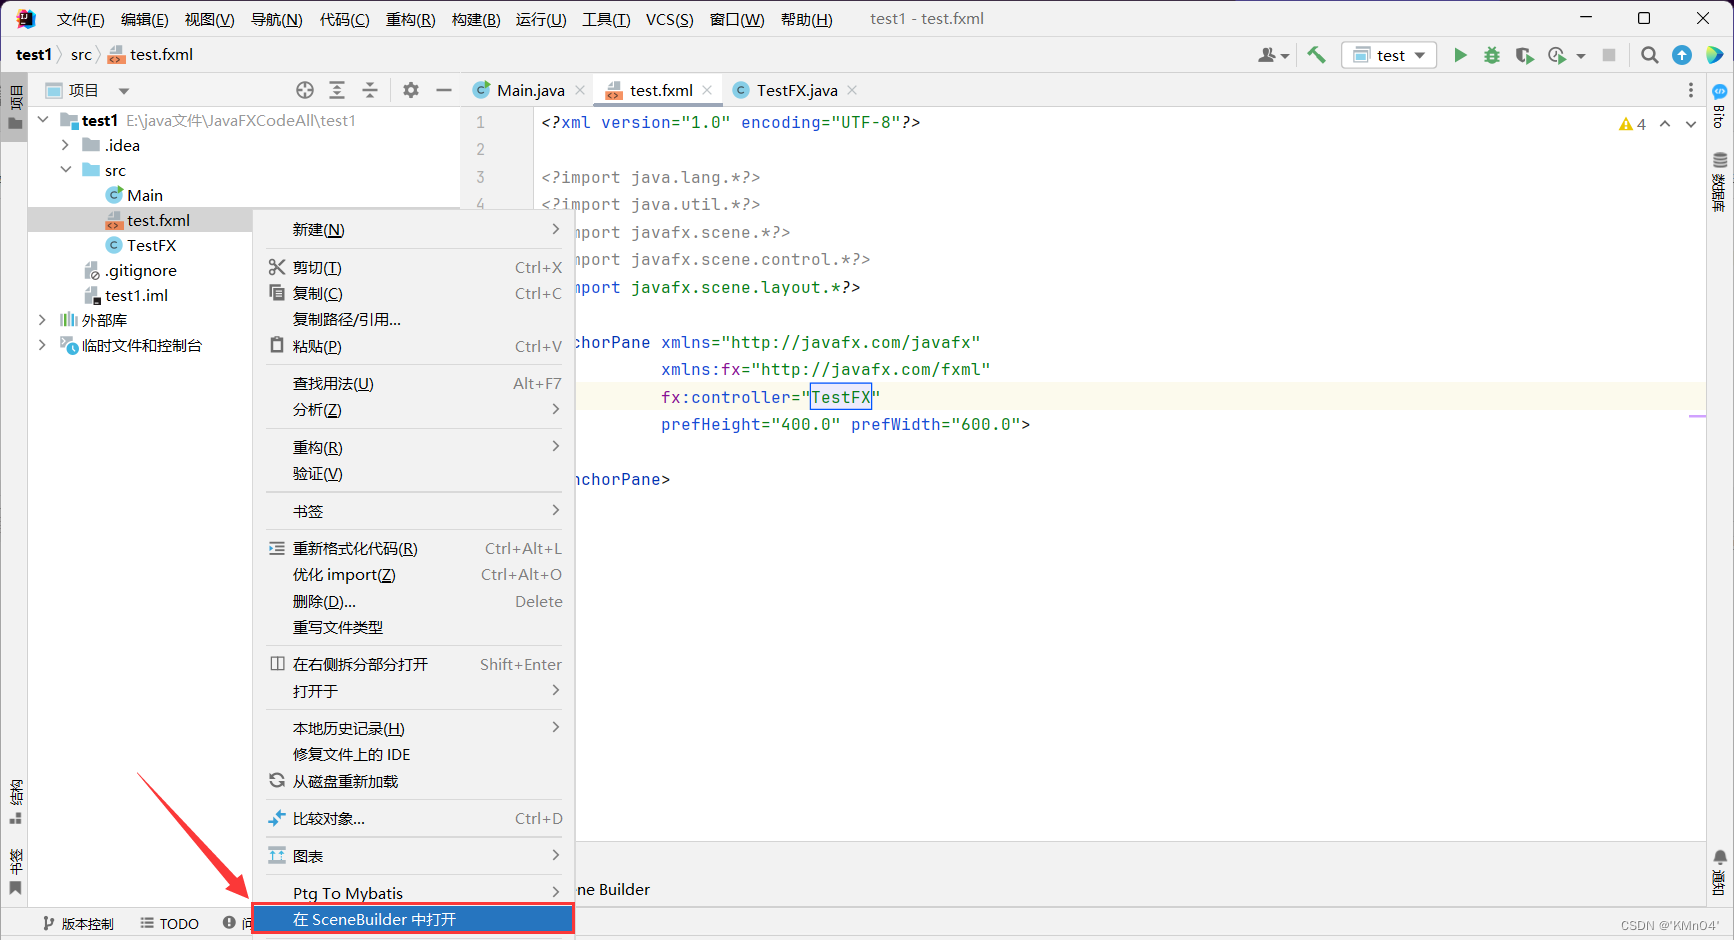
Task: Choose Cut from the context menu
Action: point(414,267)
